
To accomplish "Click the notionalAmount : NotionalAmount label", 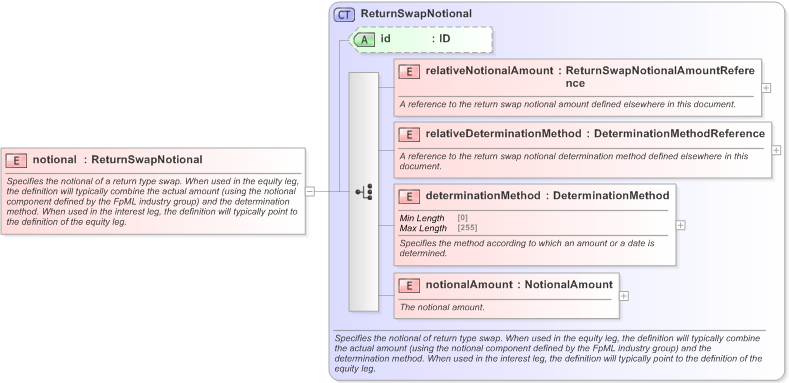I will tap(519, 284).
